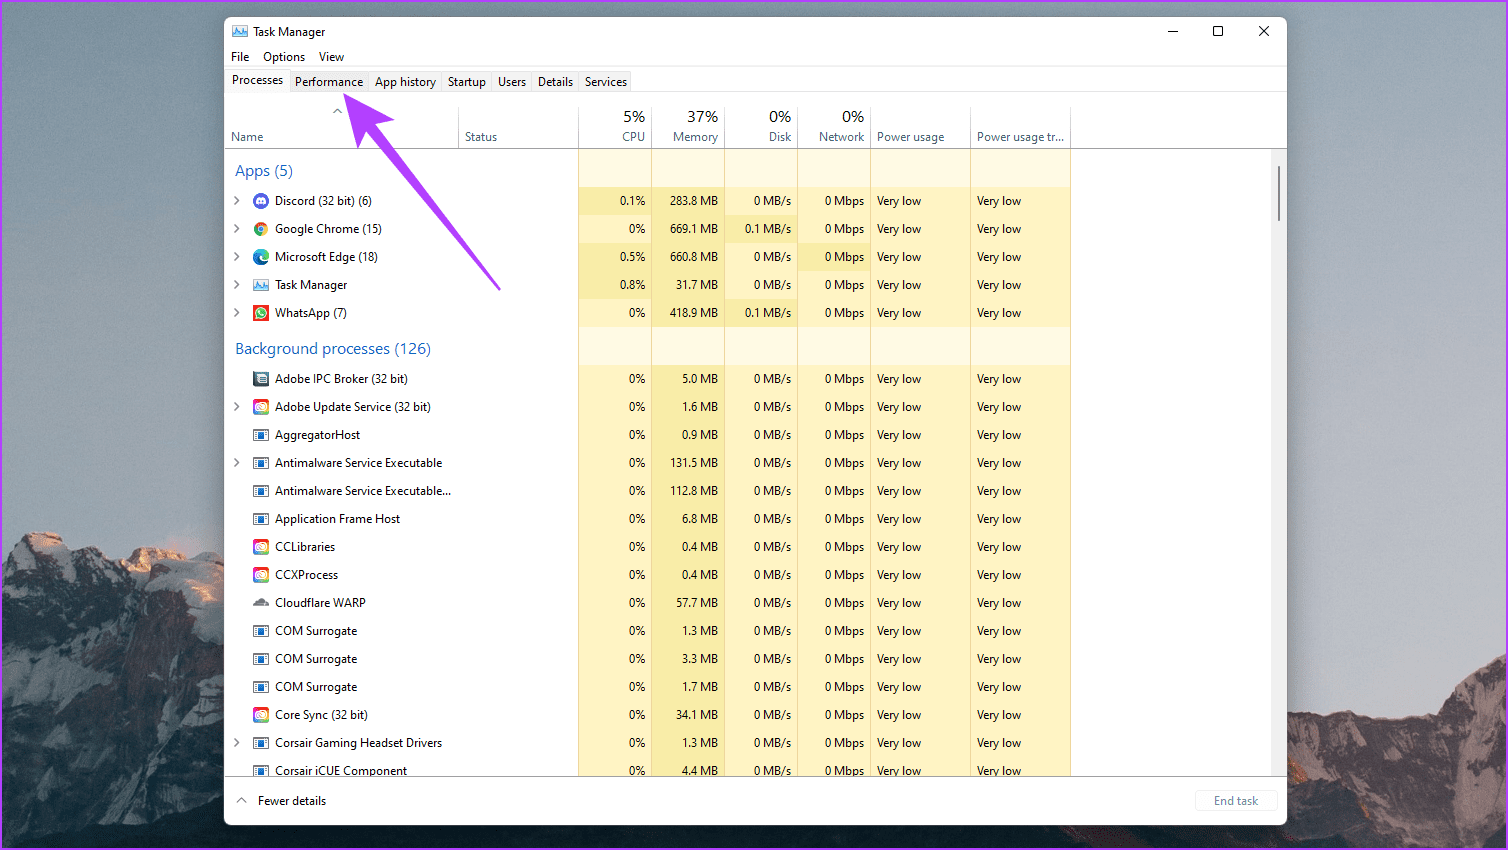Sort by the Disk column header
Image resolution: width=1508 pixels, height=850 pixels.
(x=761, y=128)
